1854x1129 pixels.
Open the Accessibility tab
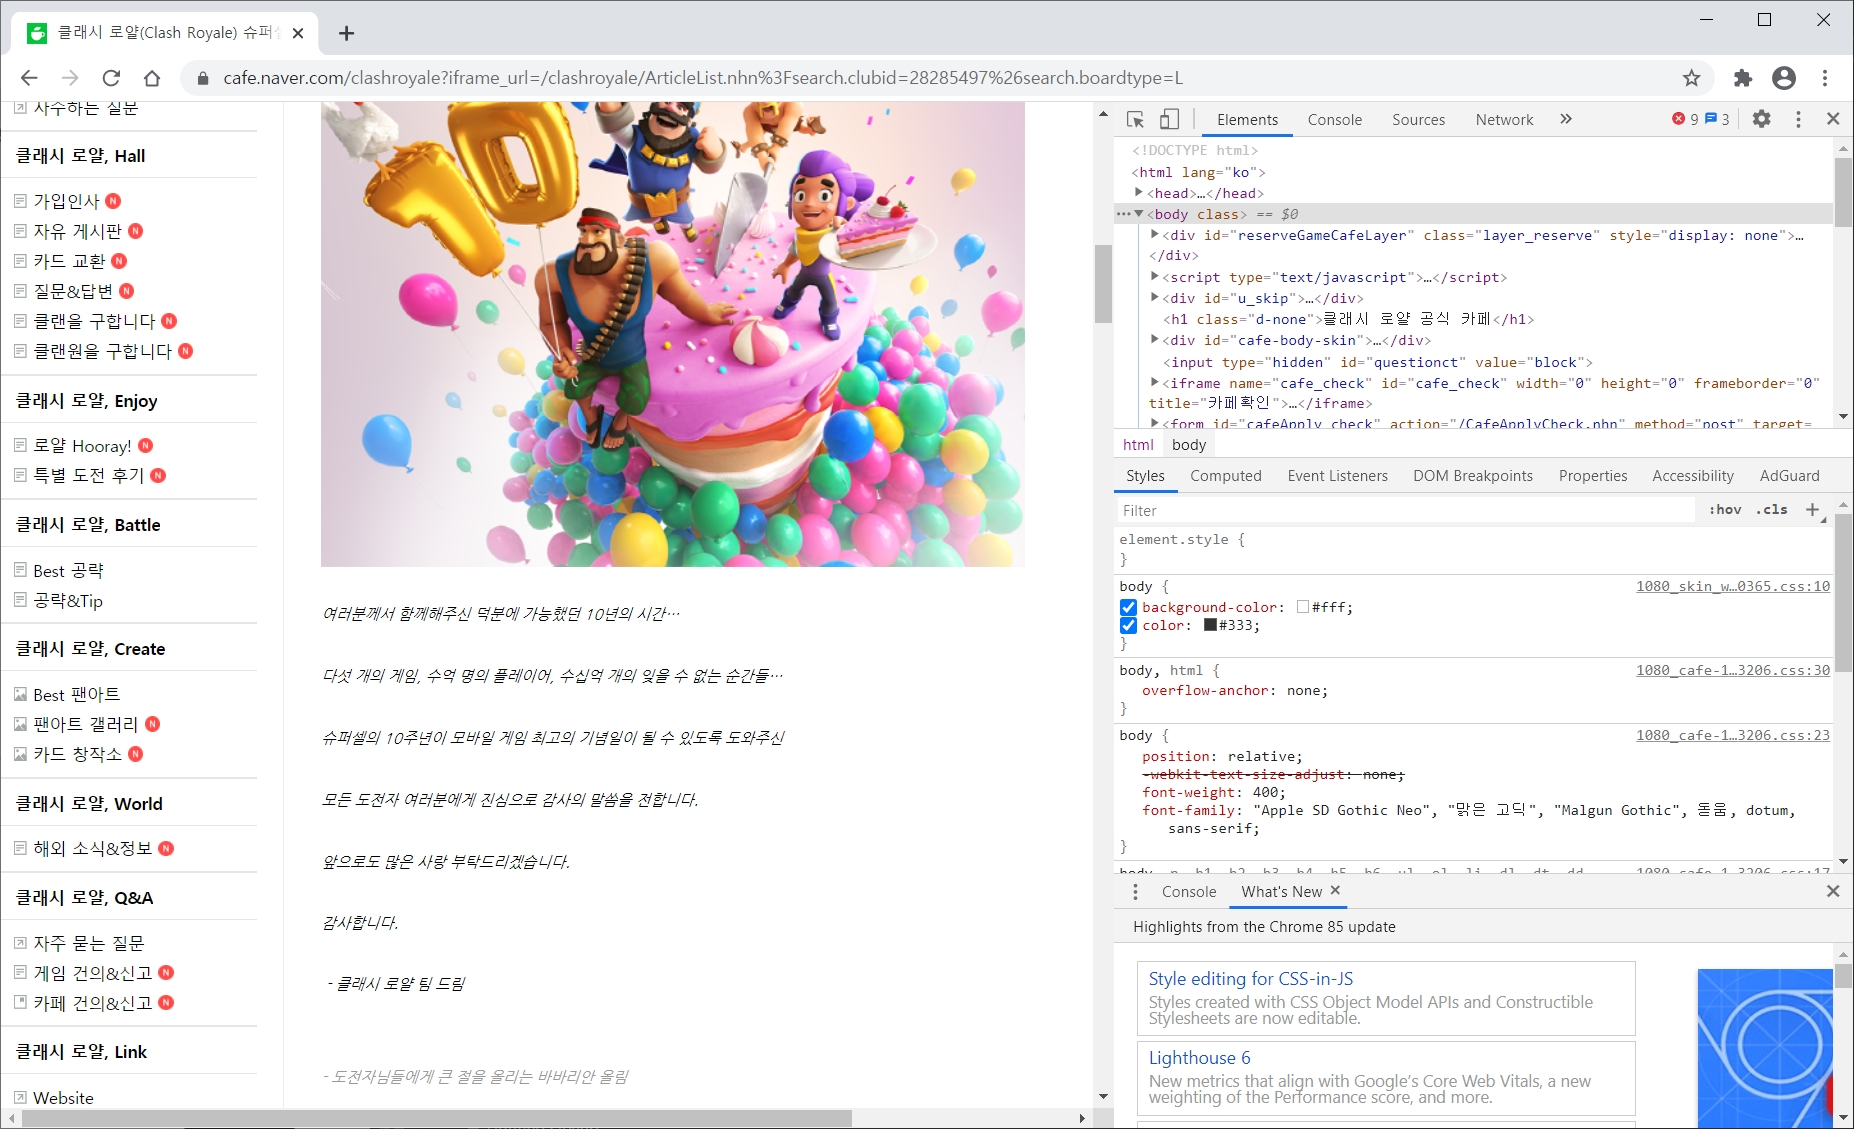1692,476
